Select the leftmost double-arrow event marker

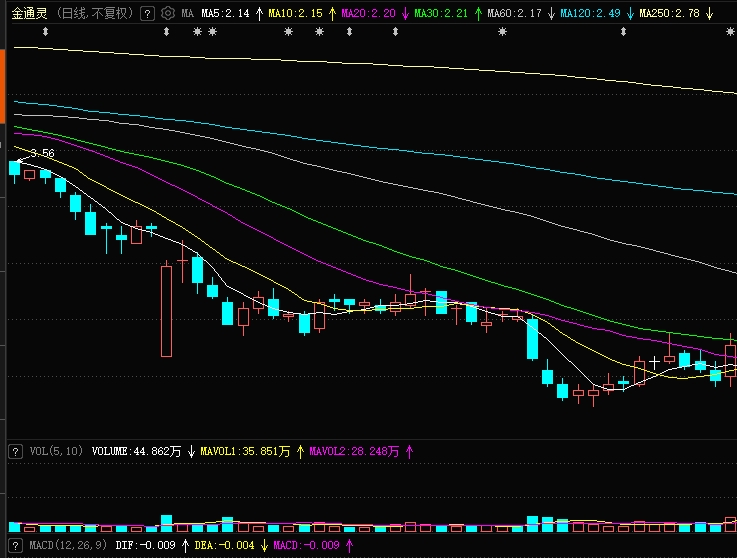pyautogui.click(x=45, y=31)
